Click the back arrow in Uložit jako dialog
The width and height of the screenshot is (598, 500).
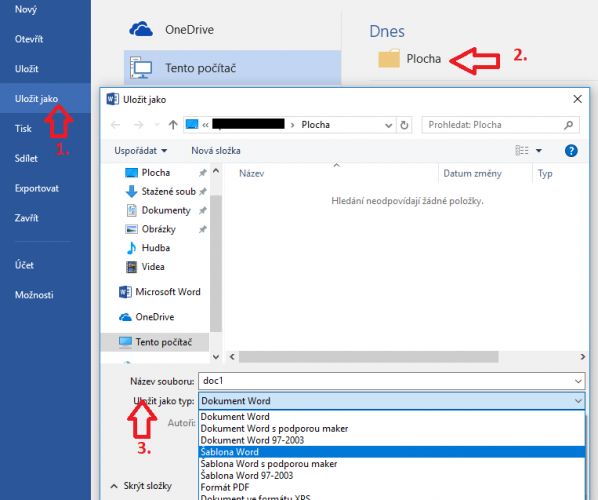115,125
